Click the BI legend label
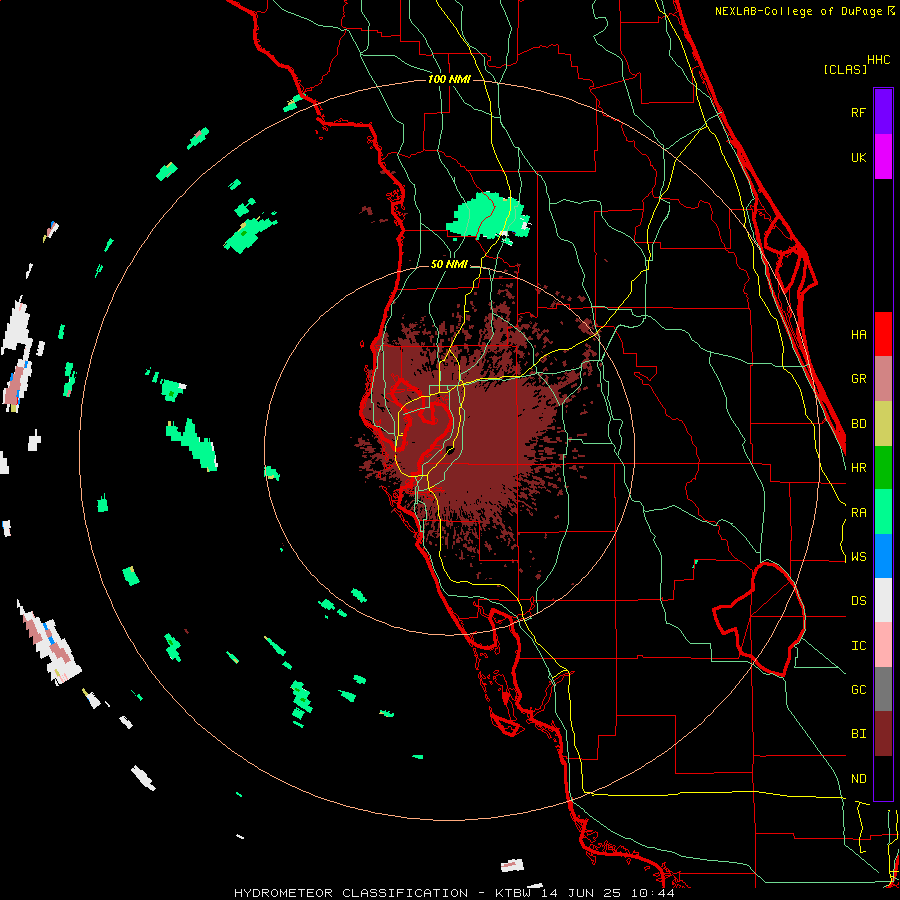Viewport: 900px width, 900px height. 858,734
